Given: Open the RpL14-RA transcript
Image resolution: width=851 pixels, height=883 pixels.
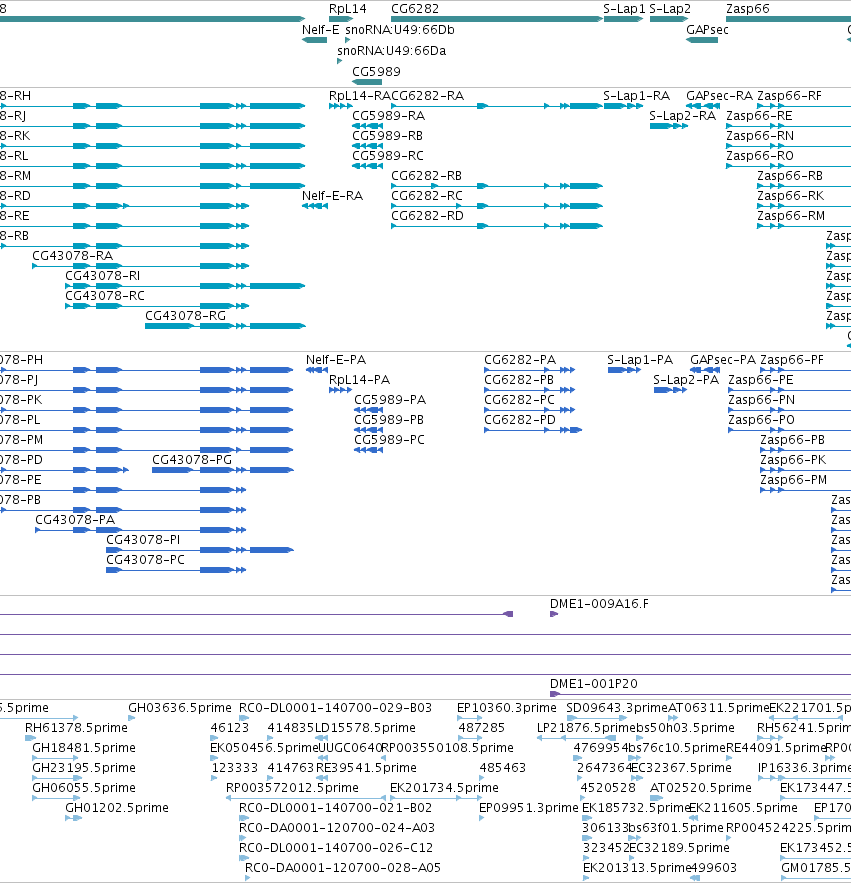Looking at the screenshot, I should (x=341, y=106).
